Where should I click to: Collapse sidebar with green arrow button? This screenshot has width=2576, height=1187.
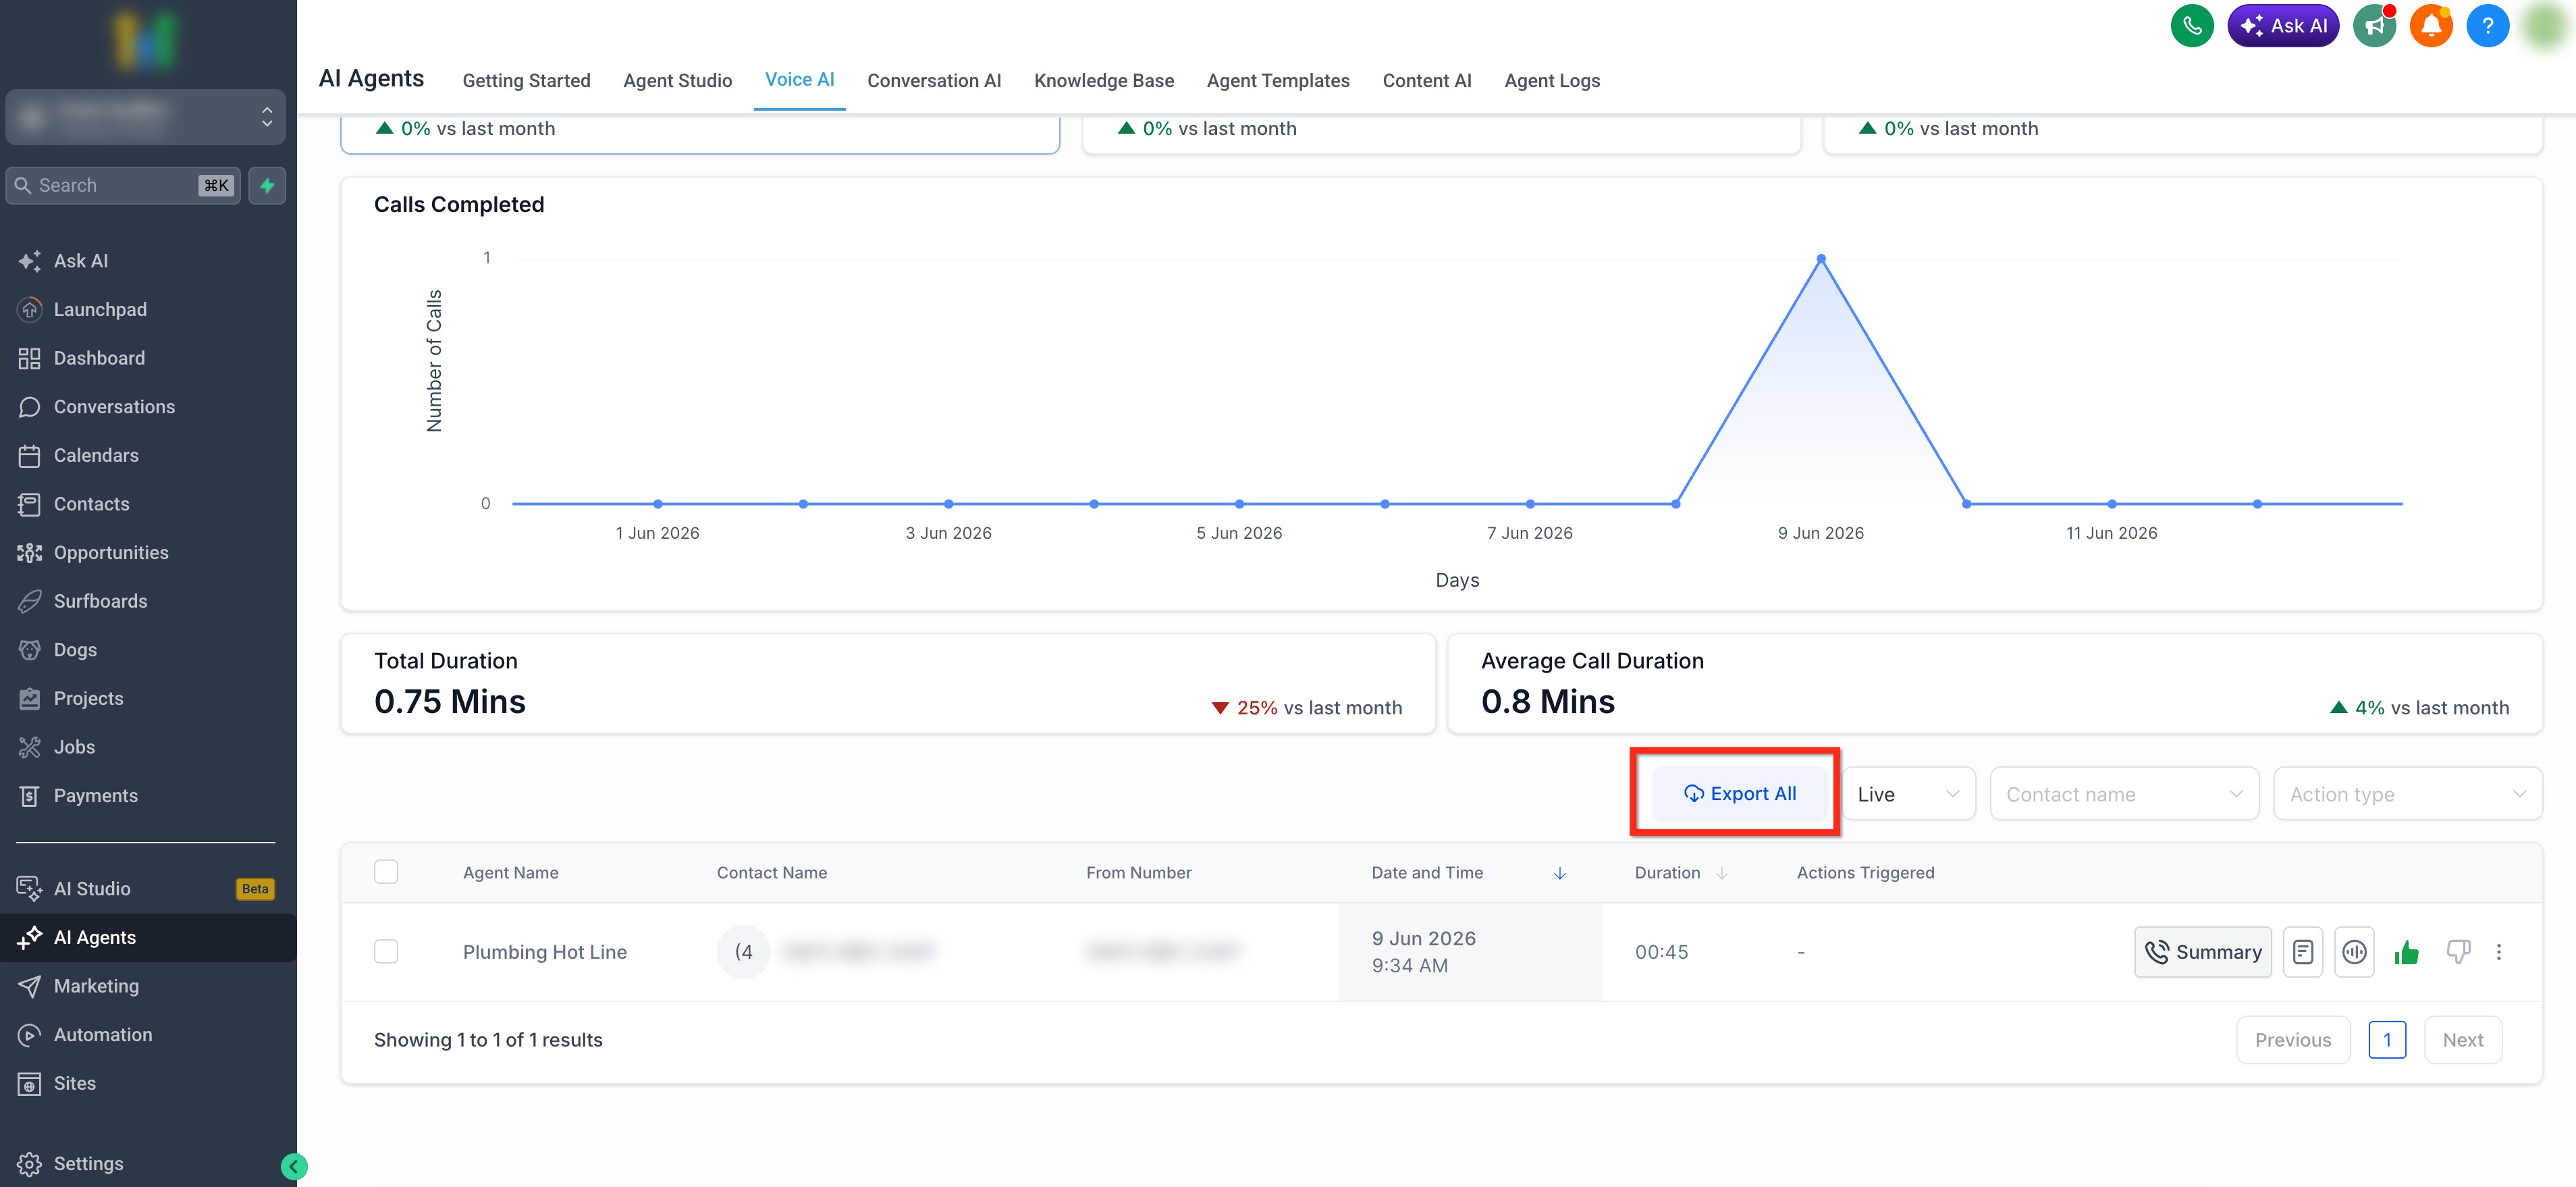(293, 1166)
